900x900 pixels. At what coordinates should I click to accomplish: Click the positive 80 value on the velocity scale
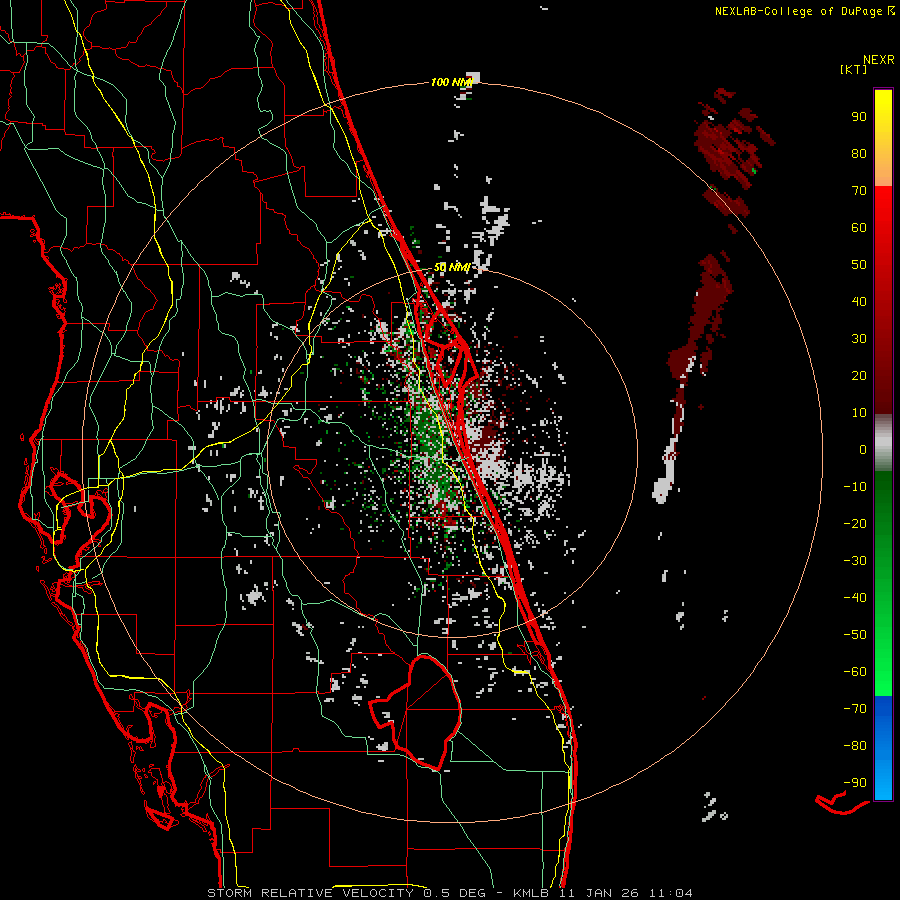tap(859, 153)
